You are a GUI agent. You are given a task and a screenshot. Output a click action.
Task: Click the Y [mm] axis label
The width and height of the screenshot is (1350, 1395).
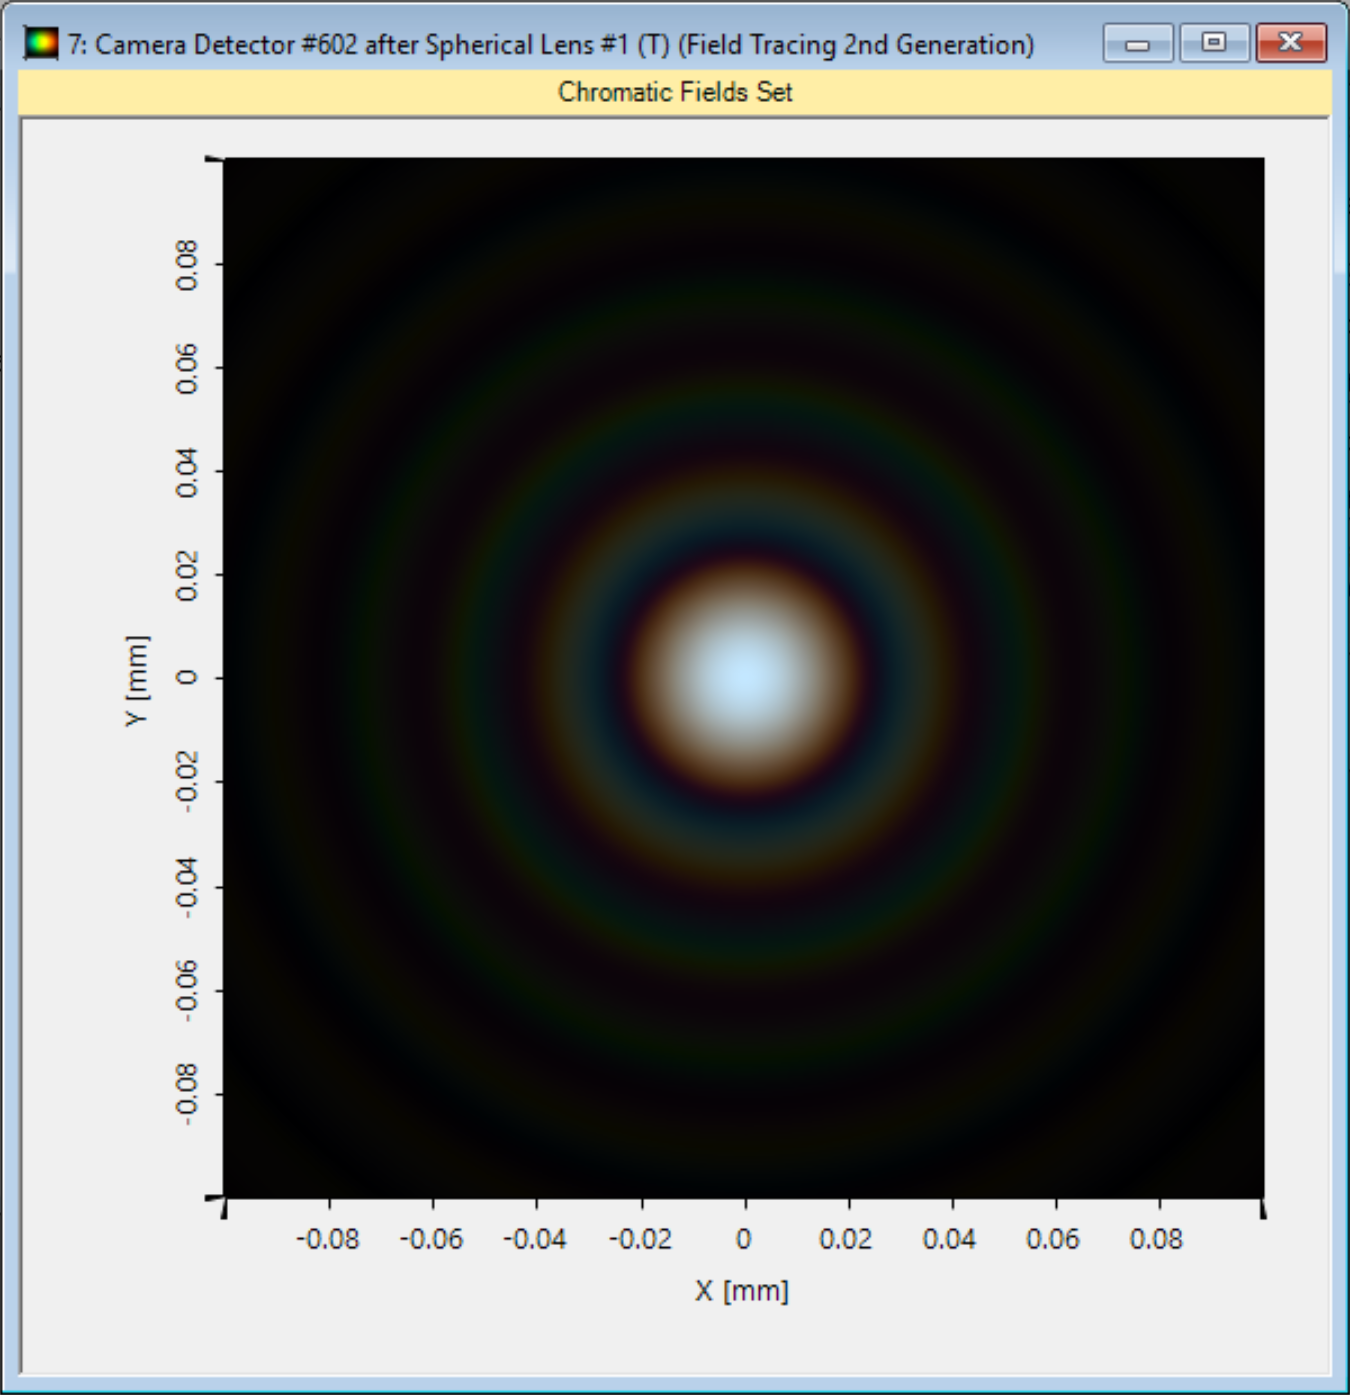coord(137,680)
